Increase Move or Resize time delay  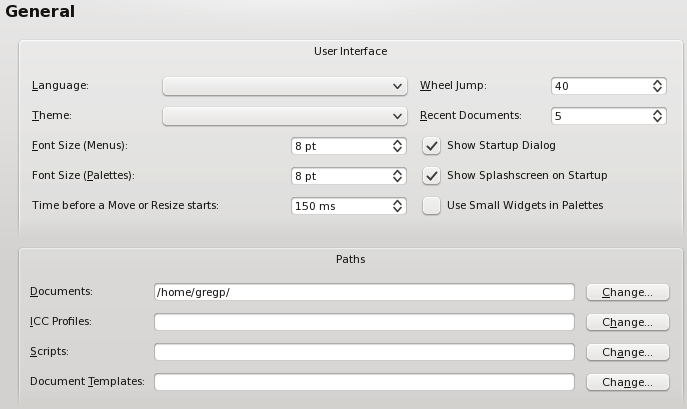point(397,202)
